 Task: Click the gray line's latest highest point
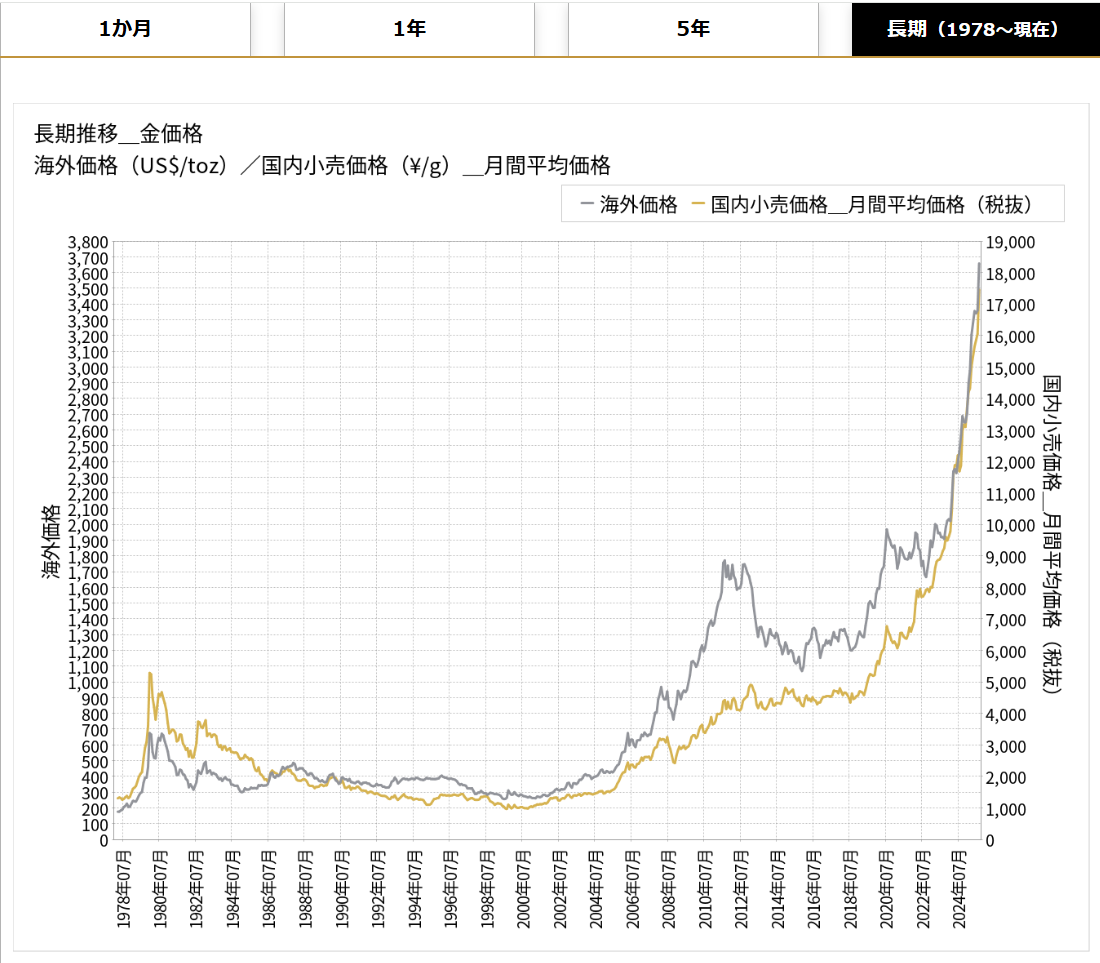(x=978, y=264)
